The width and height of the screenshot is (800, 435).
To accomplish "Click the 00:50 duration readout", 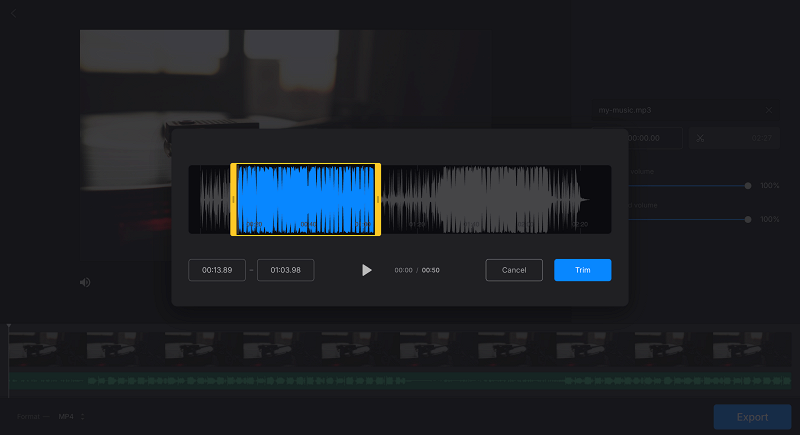I will 431,270.
